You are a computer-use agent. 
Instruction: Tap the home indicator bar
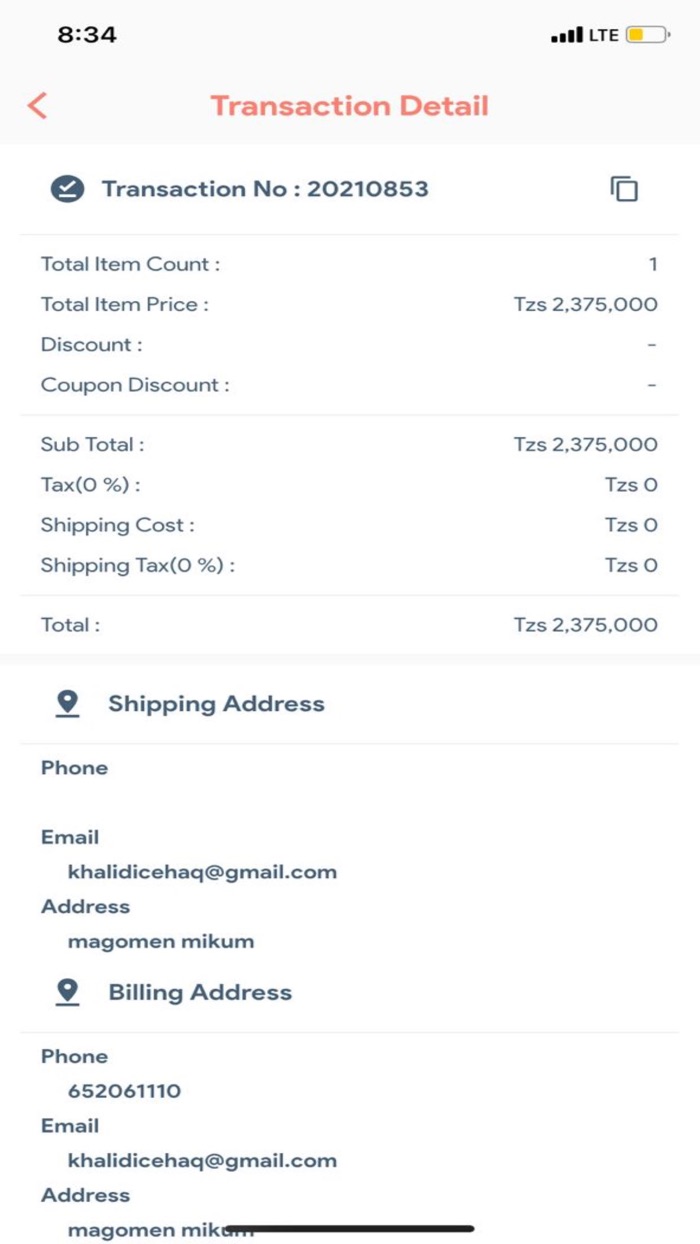coord(349,1229)
